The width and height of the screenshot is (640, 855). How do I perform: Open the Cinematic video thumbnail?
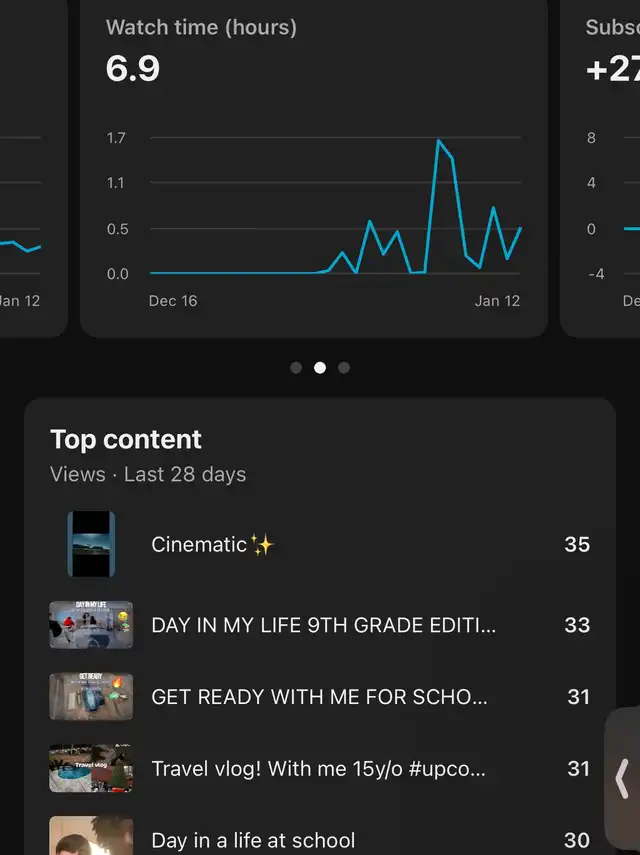(91, 544)
